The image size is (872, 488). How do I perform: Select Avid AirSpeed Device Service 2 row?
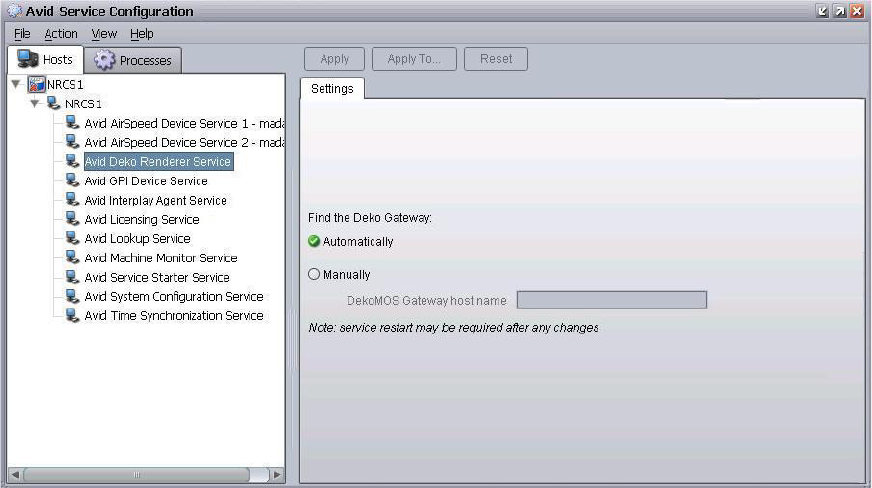pos(184,142)
